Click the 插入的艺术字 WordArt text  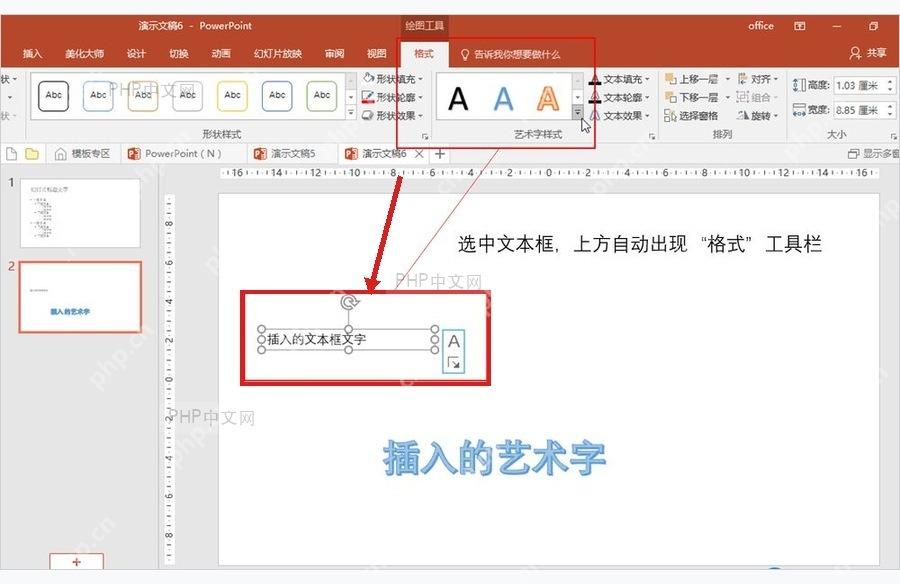[494, 458]
